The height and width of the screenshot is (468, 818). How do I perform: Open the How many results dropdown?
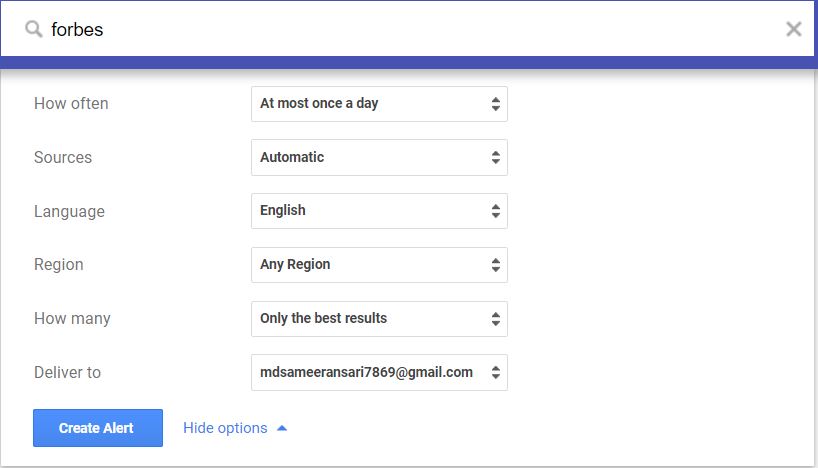click(379, 318)
